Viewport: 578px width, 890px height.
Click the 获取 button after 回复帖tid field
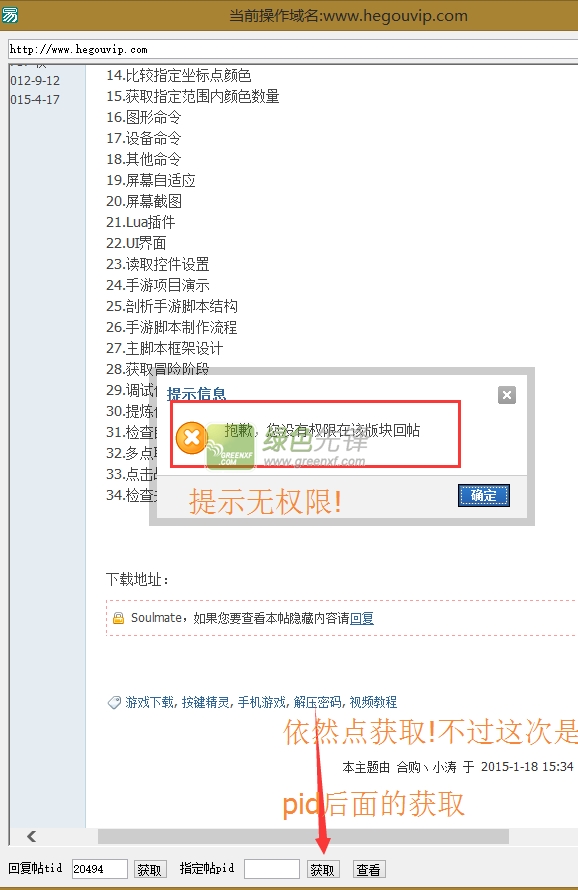coord(150,869)
